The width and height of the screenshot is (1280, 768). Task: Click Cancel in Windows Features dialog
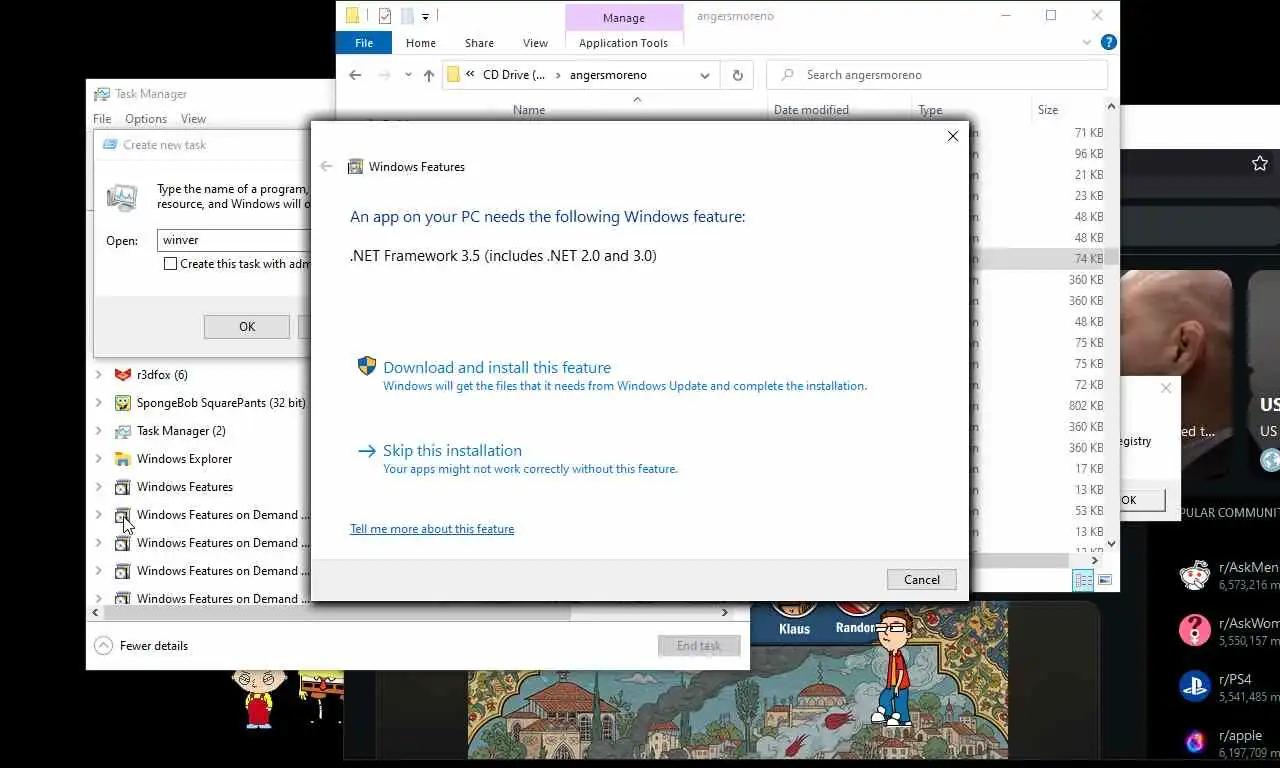tap(922, 580)
